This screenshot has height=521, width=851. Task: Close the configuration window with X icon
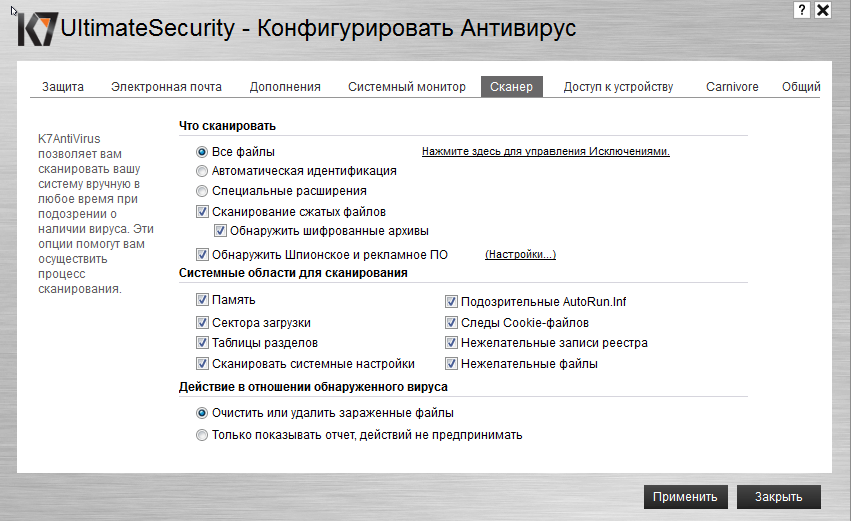point(823,10)
